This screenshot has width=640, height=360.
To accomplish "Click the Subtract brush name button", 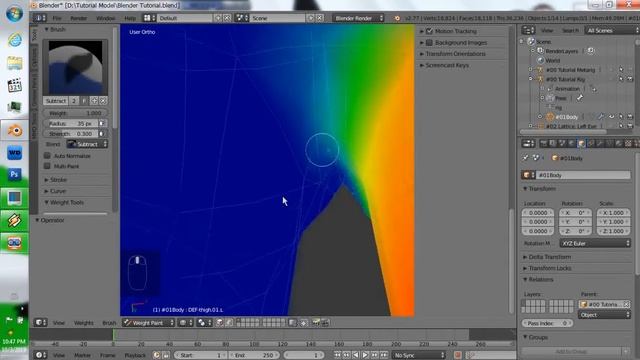I will pos(56,100).
